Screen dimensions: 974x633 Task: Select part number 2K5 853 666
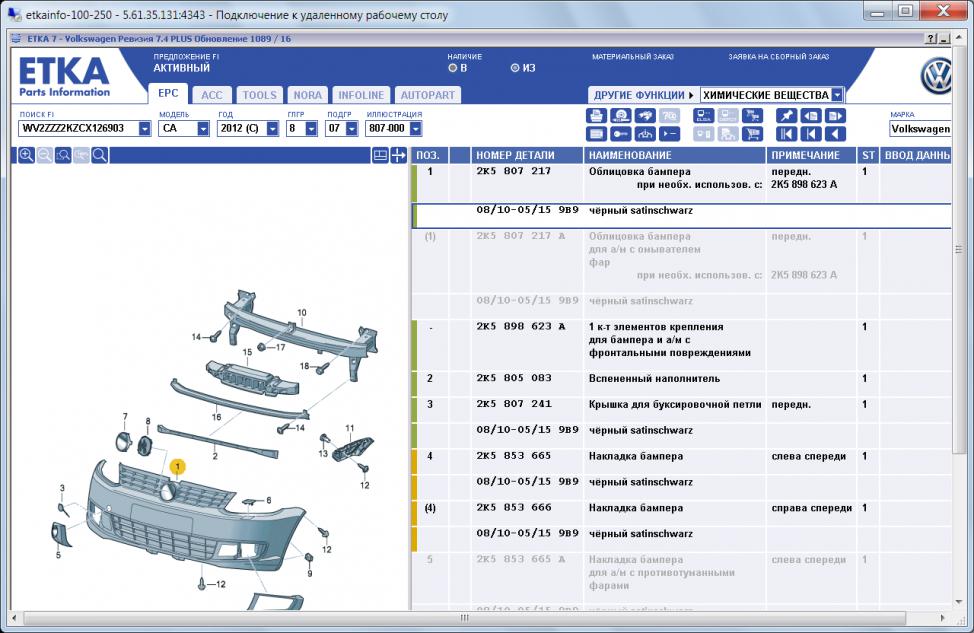(x=514, y=508)
